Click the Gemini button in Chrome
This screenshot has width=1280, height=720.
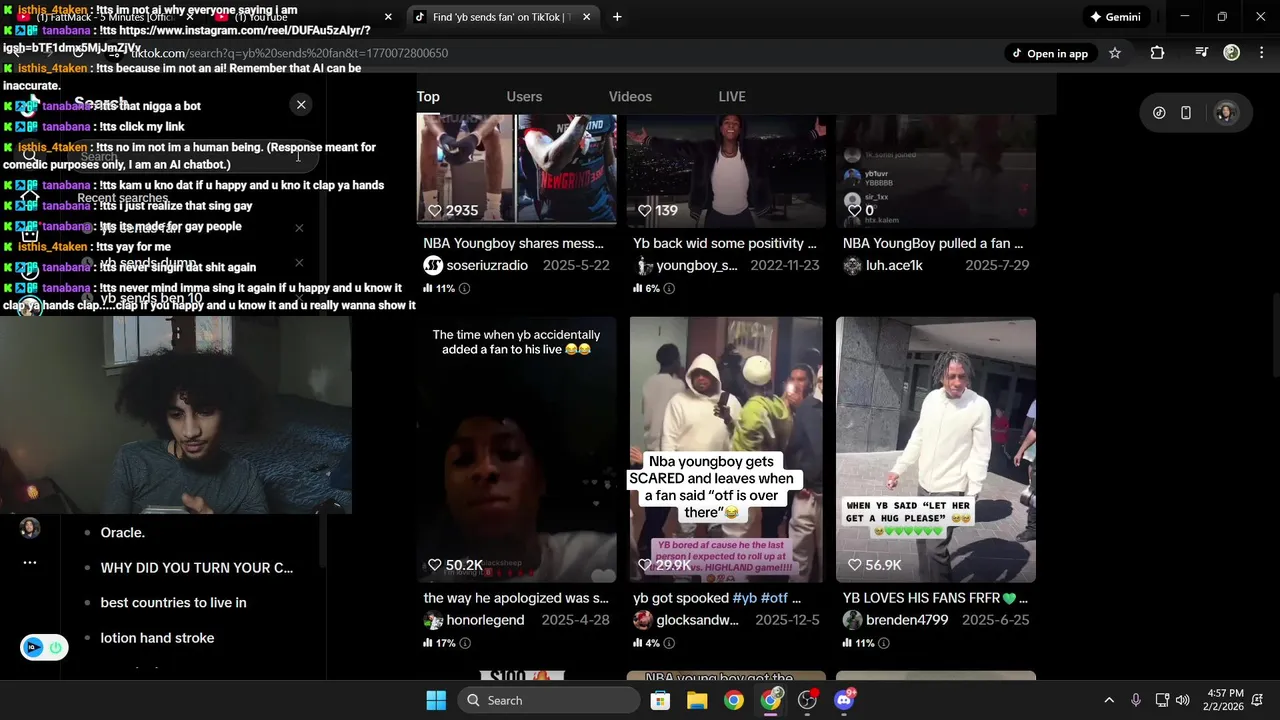pyautogui.click(x=1115, y=17)
